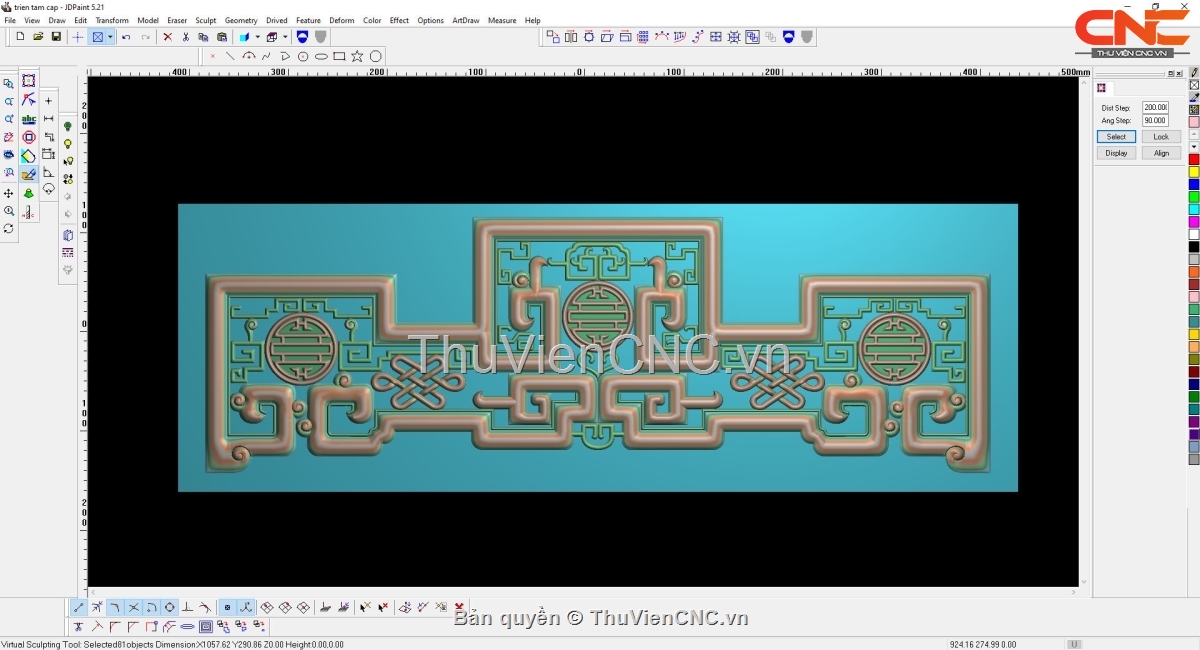
Task: Click the carved relief model in canvas
Action: pos(598,348)
